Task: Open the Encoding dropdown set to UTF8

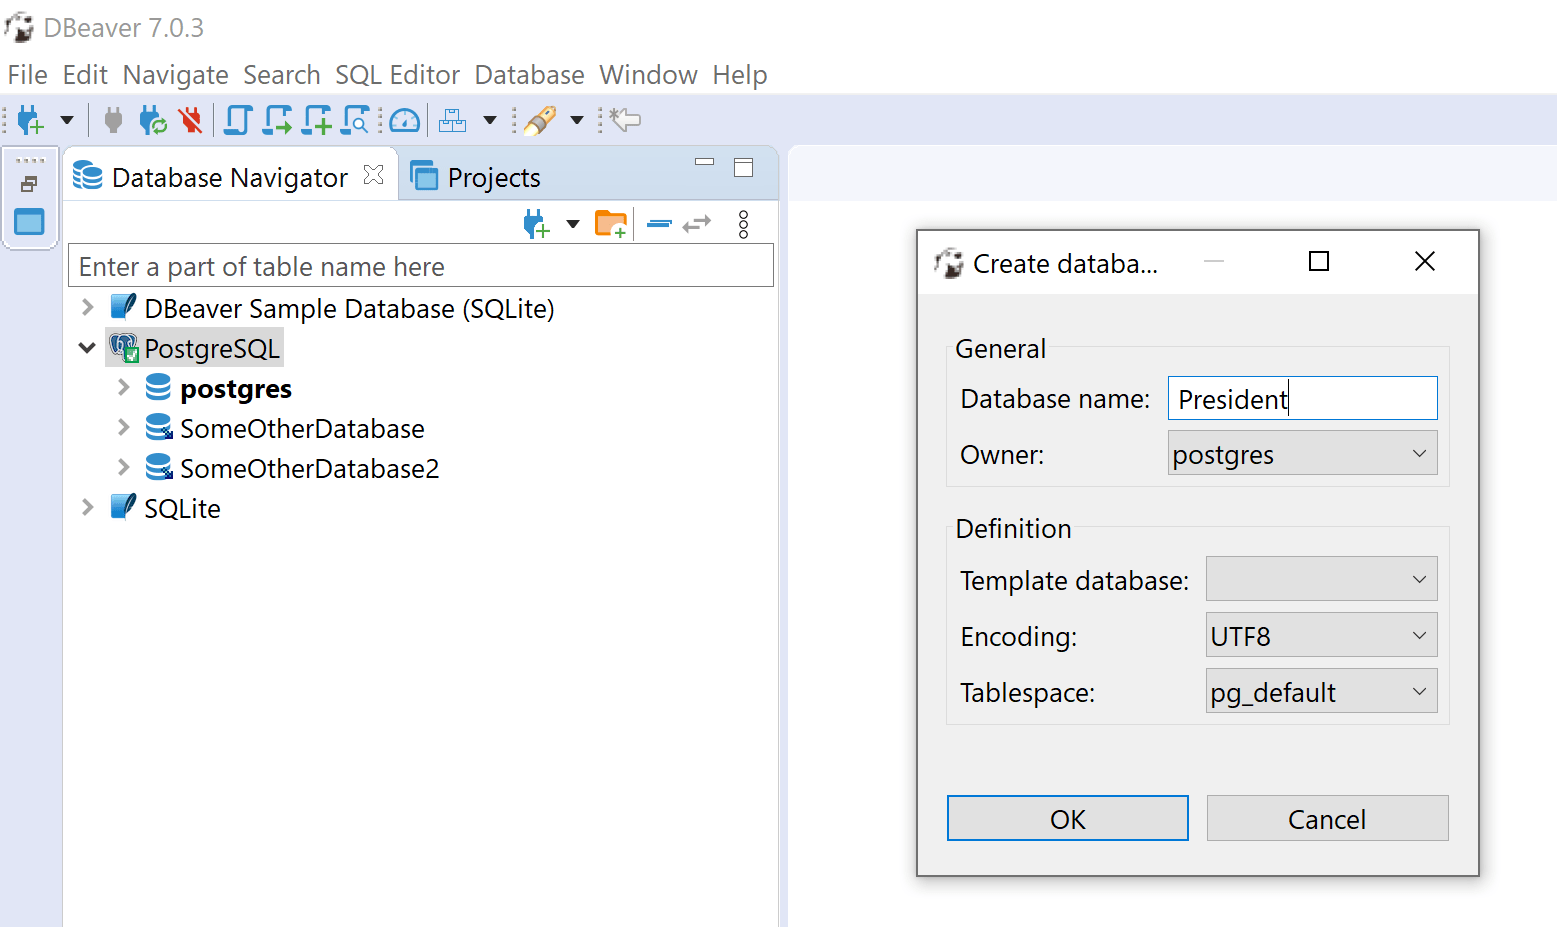Action: (x=1320, y=636)
